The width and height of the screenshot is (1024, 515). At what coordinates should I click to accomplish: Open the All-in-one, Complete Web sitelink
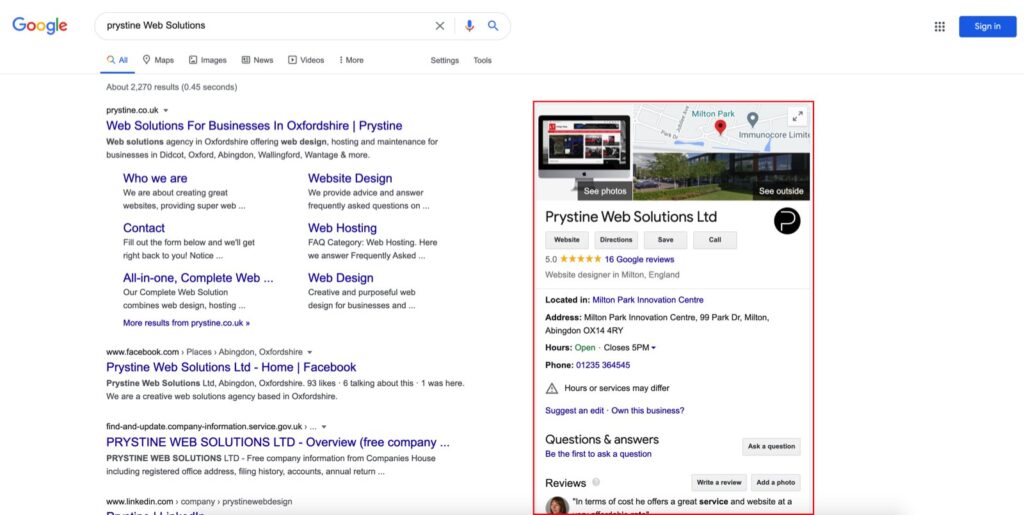tap(198, 278)
